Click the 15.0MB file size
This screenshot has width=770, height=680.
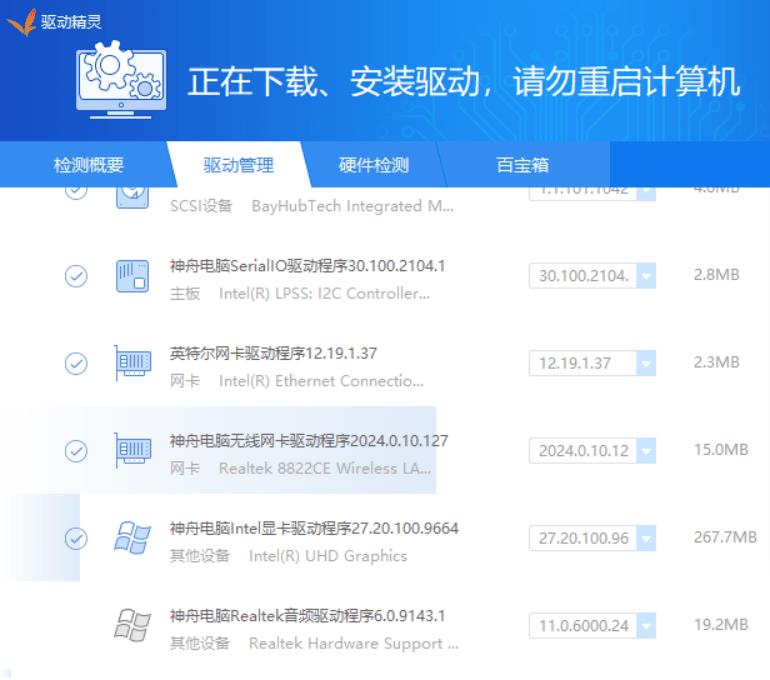click(x=721, y=450)
